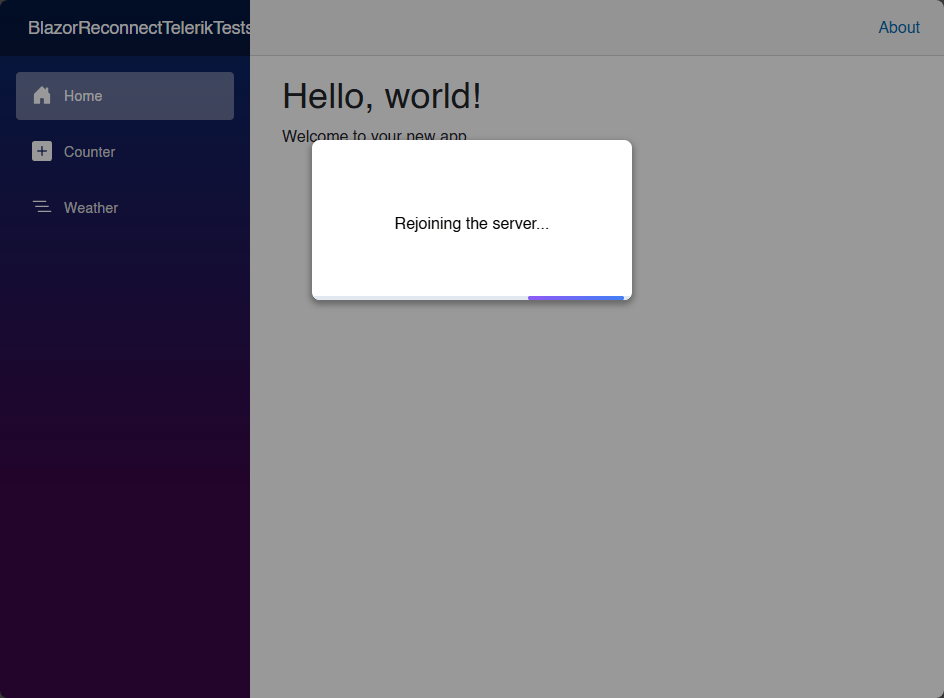Open the About page
Image resolution: width=944 pixels, height=698 pixels.
click(x=898, y=27)
